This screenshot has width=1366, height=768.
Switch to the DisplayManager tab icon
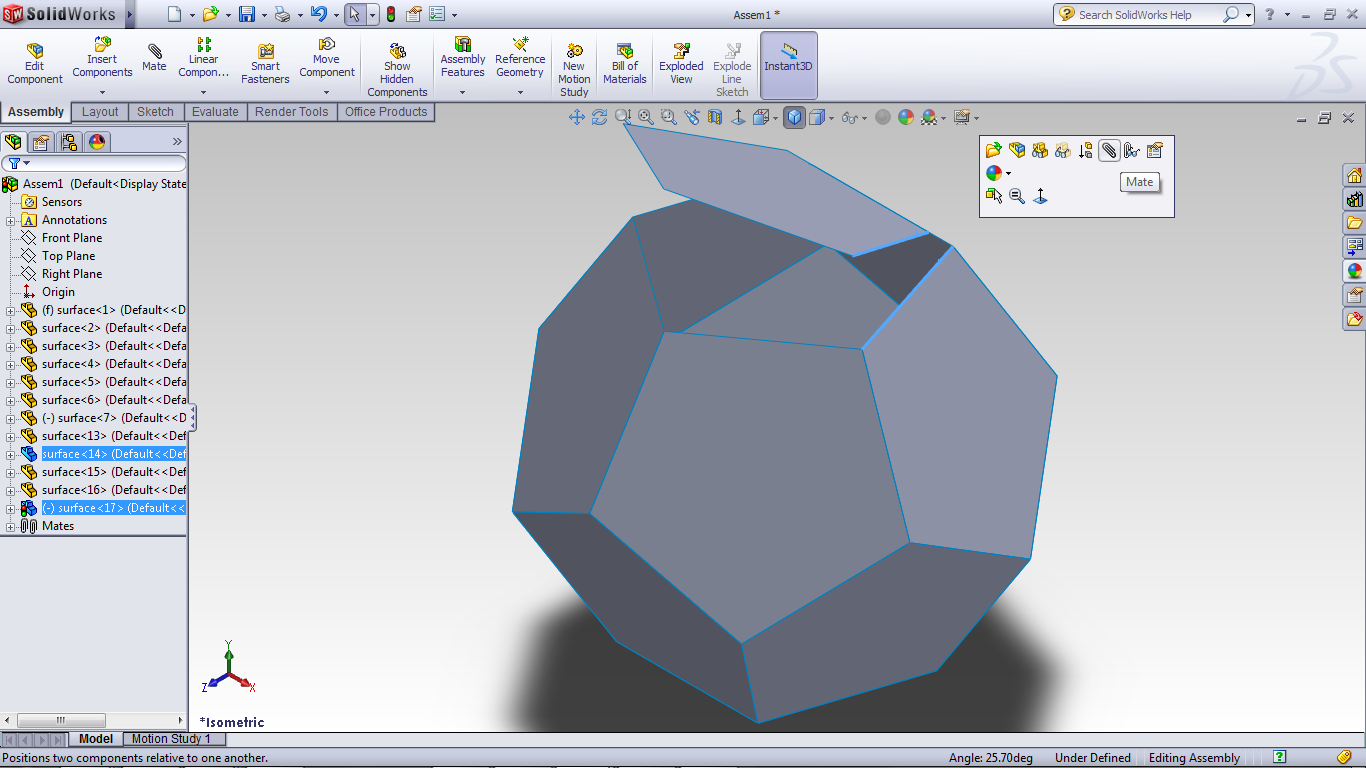97,142
